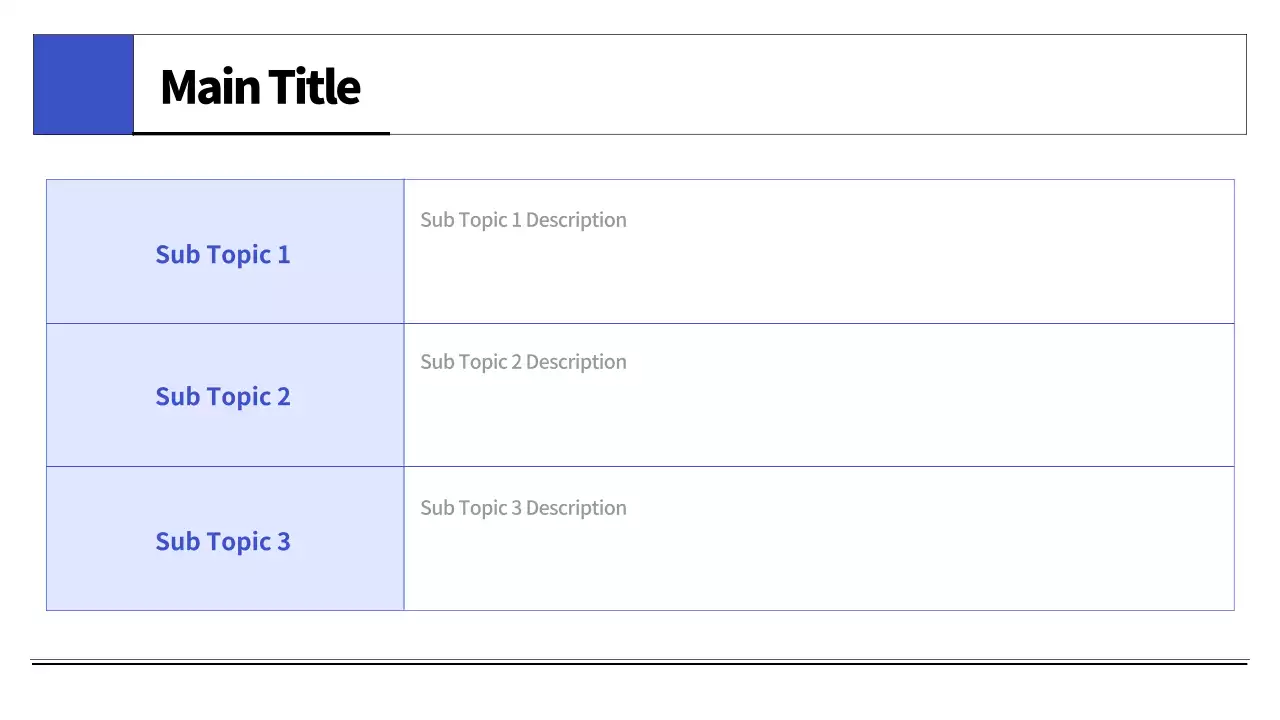Click empty title box area right of heading

pyautogui.click(x=800, y=85)
